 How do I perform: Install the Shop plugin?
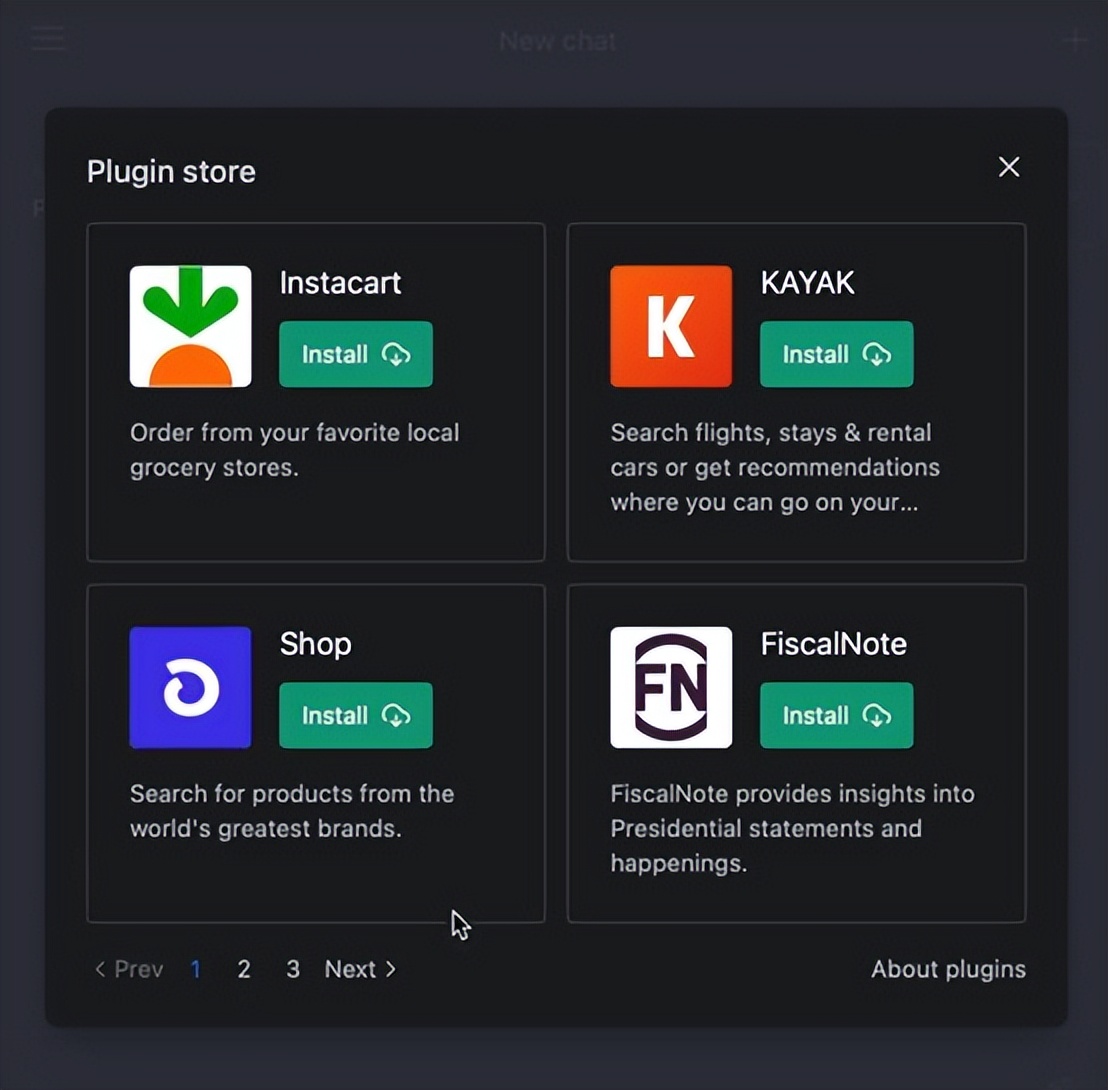356,715
